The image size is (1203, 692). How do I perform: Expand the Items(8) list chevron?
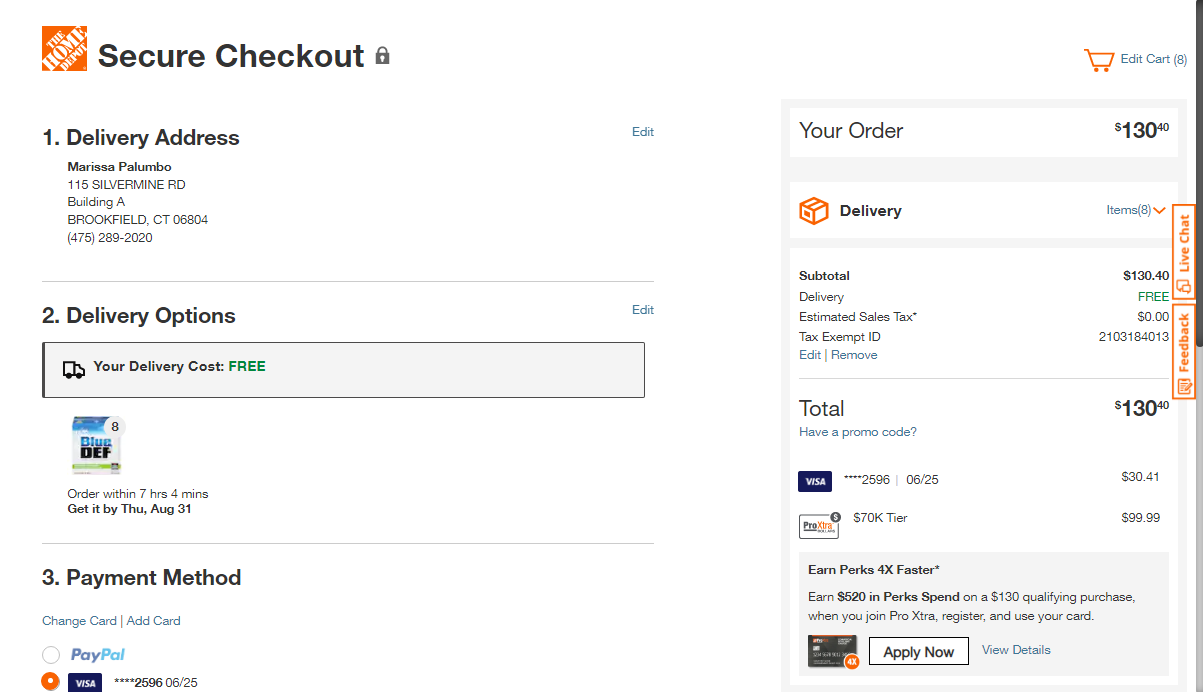(x=1159, y=211)
